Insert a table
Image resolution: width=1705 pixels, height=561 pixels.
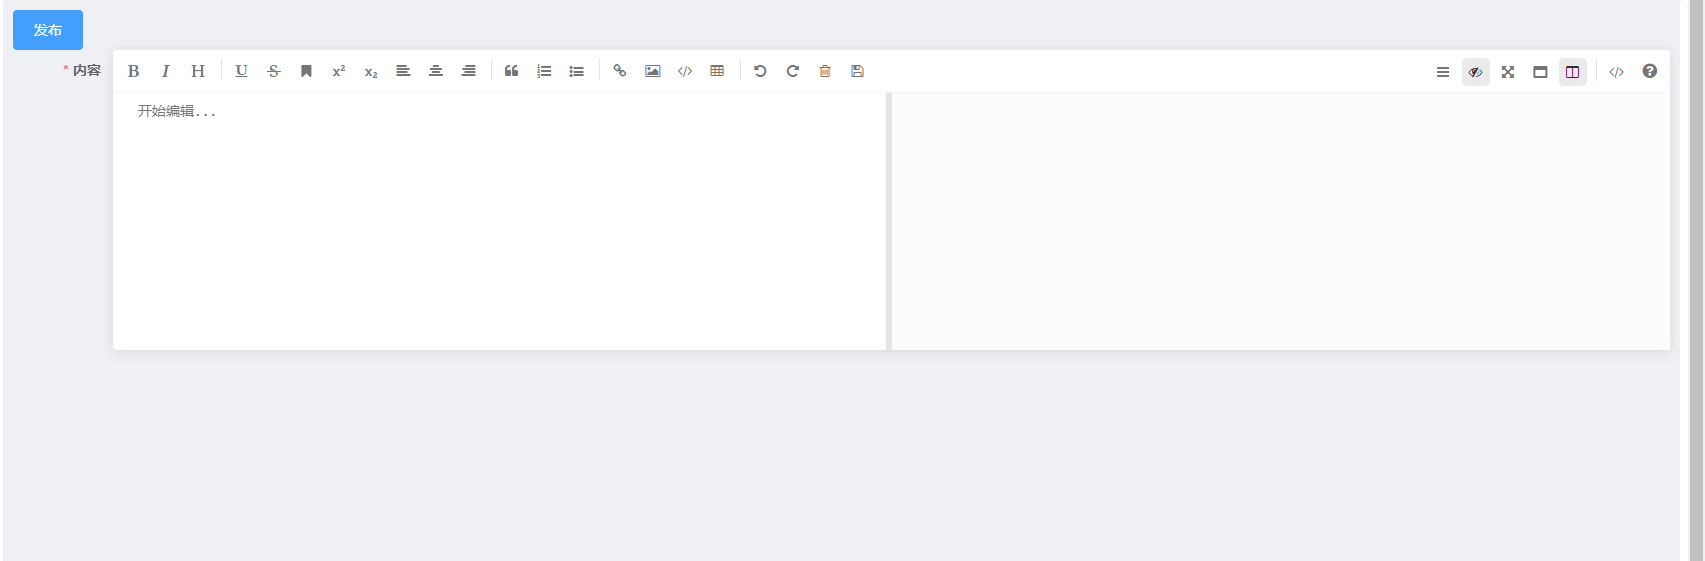click(717, 71)
